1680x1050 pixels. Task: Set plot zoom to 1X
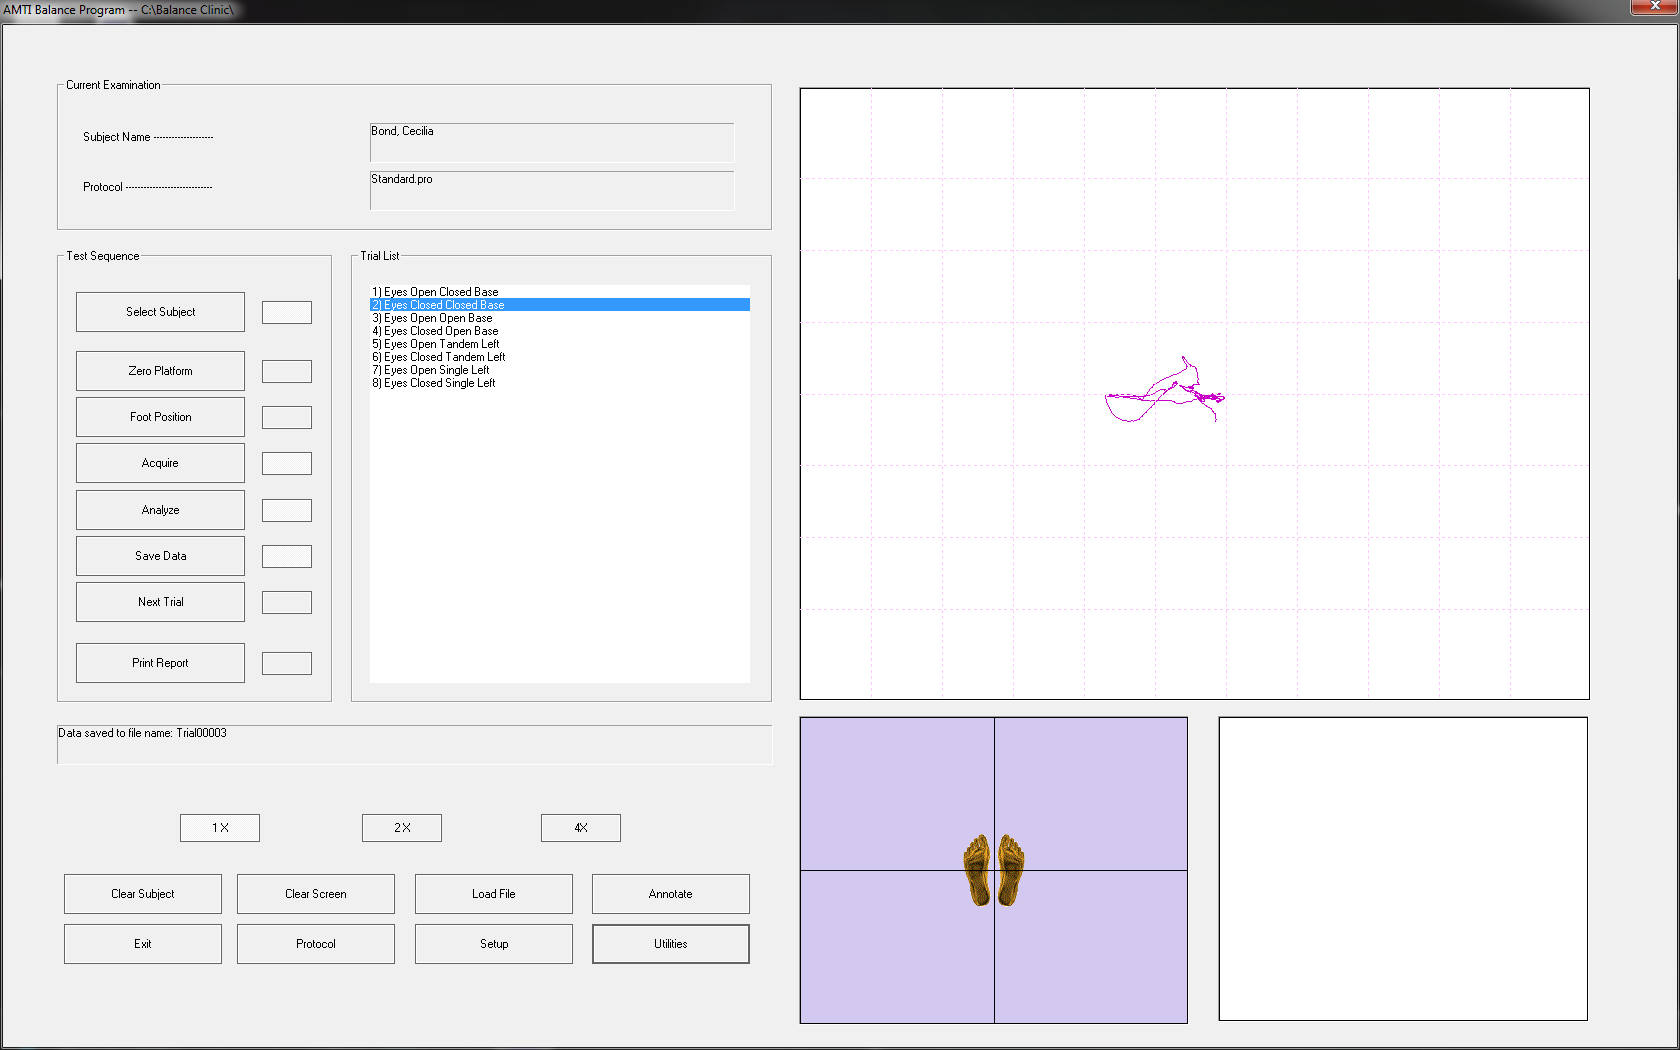click(220, 828)
